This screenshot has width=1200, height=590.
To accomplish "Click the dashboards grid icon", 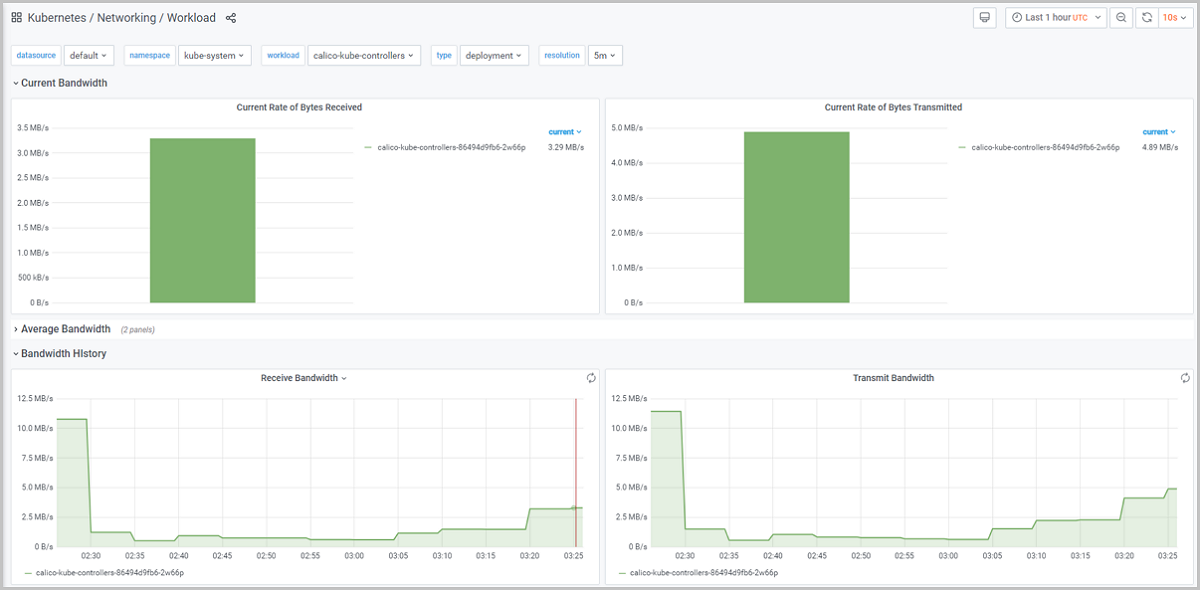I will [x=17, y=18].
